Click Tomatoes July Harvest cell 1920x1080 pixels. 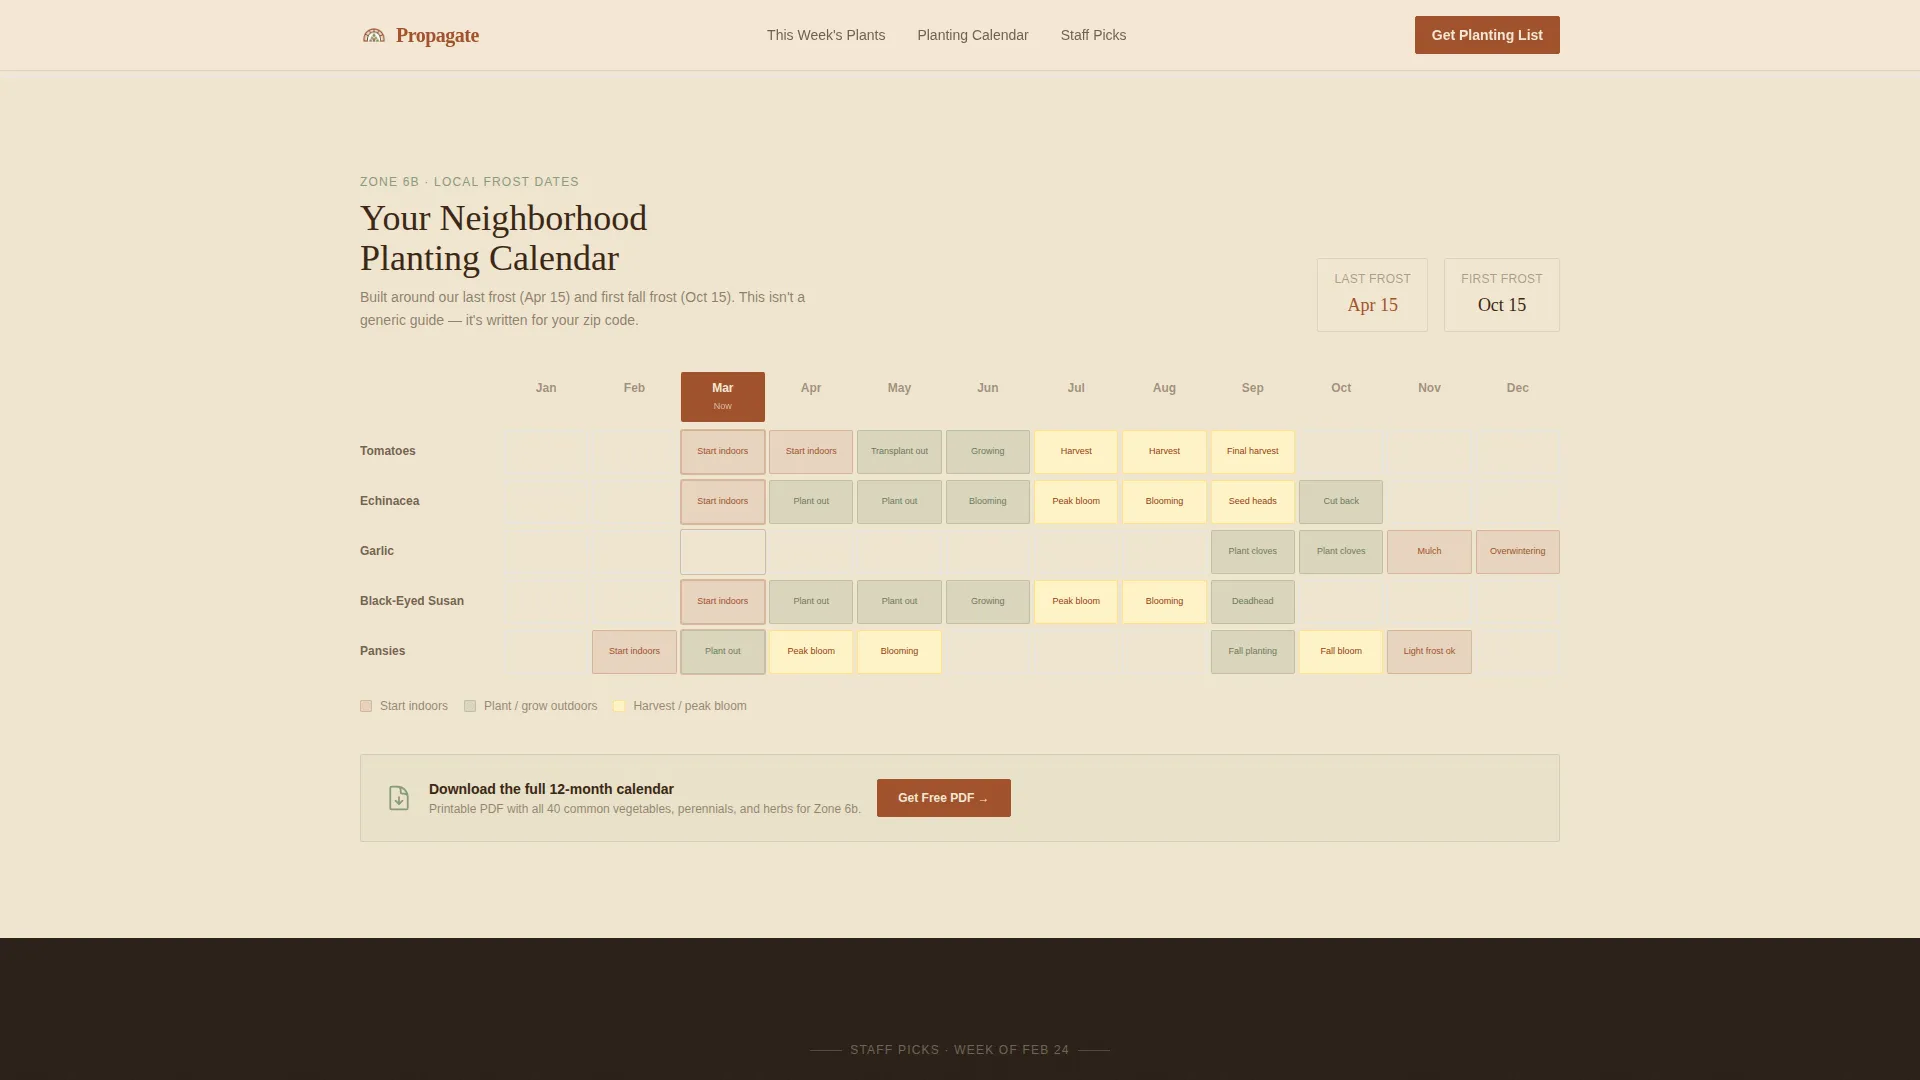1076,452
